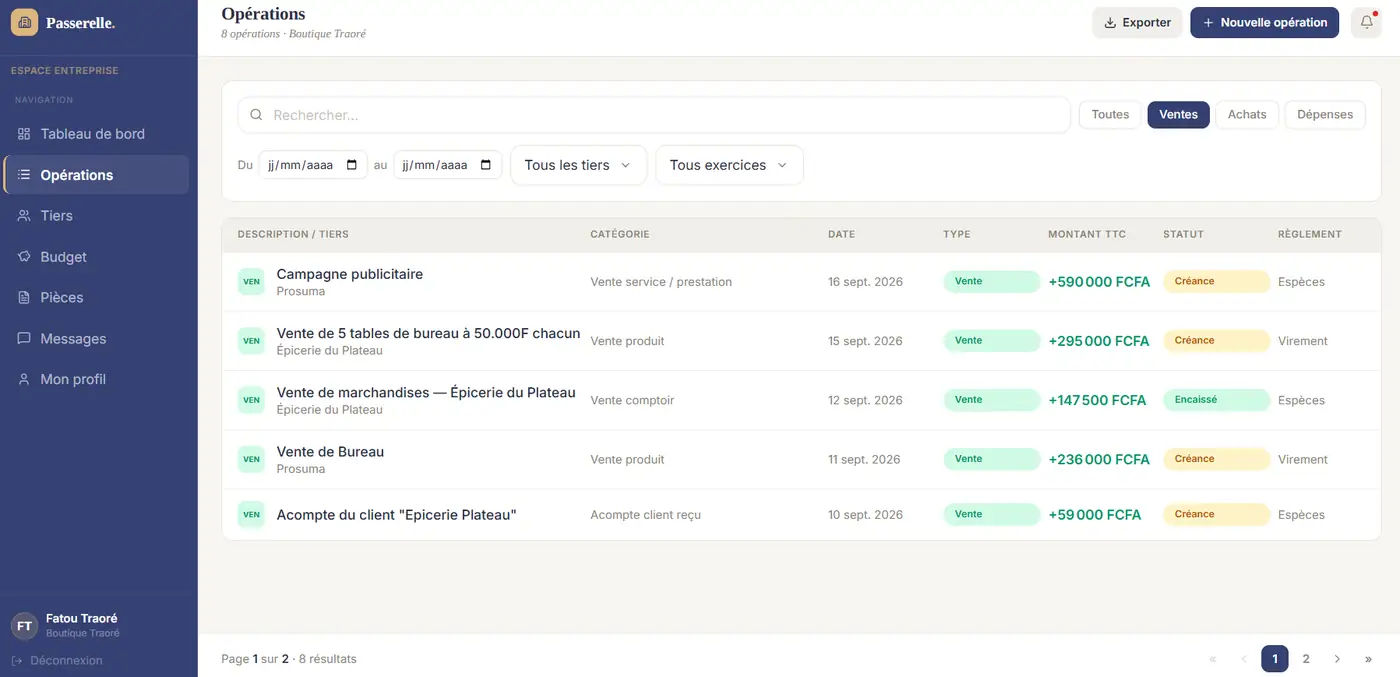Select Opérations in the sidebar
1400x677 pixels.
click(96, 175)
